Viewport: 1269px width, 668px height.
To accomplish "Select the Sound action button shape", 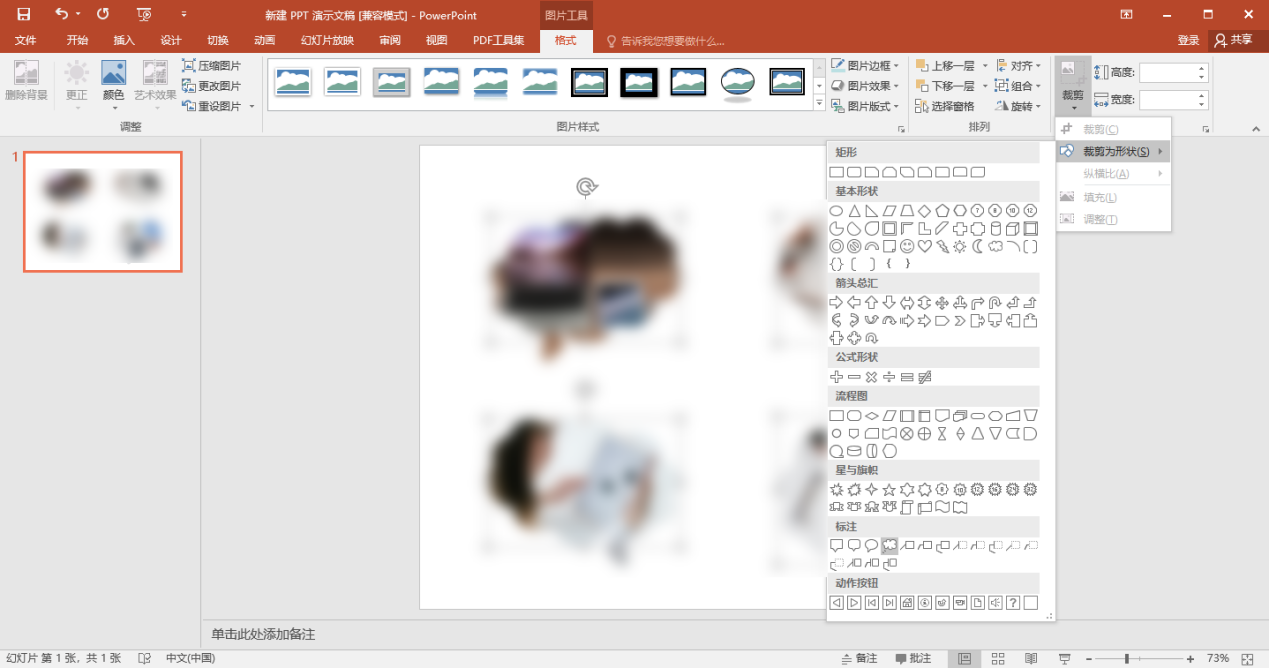I will (995, 602).
